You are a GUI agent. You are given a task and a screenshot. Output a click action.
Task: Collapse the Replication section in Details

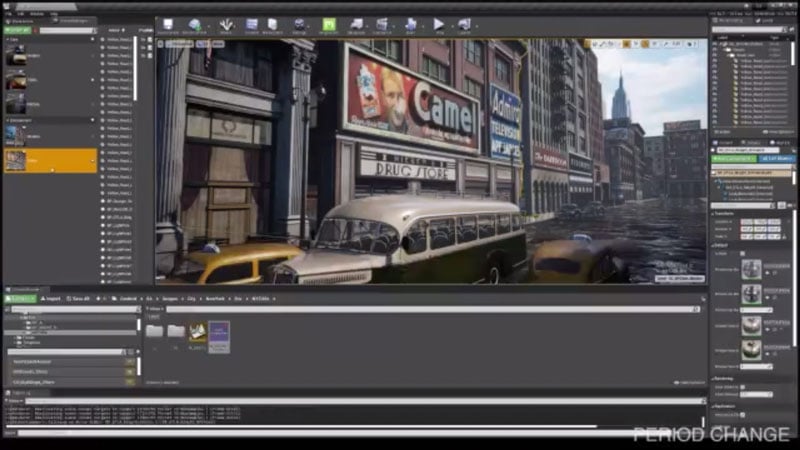[713, 407]
